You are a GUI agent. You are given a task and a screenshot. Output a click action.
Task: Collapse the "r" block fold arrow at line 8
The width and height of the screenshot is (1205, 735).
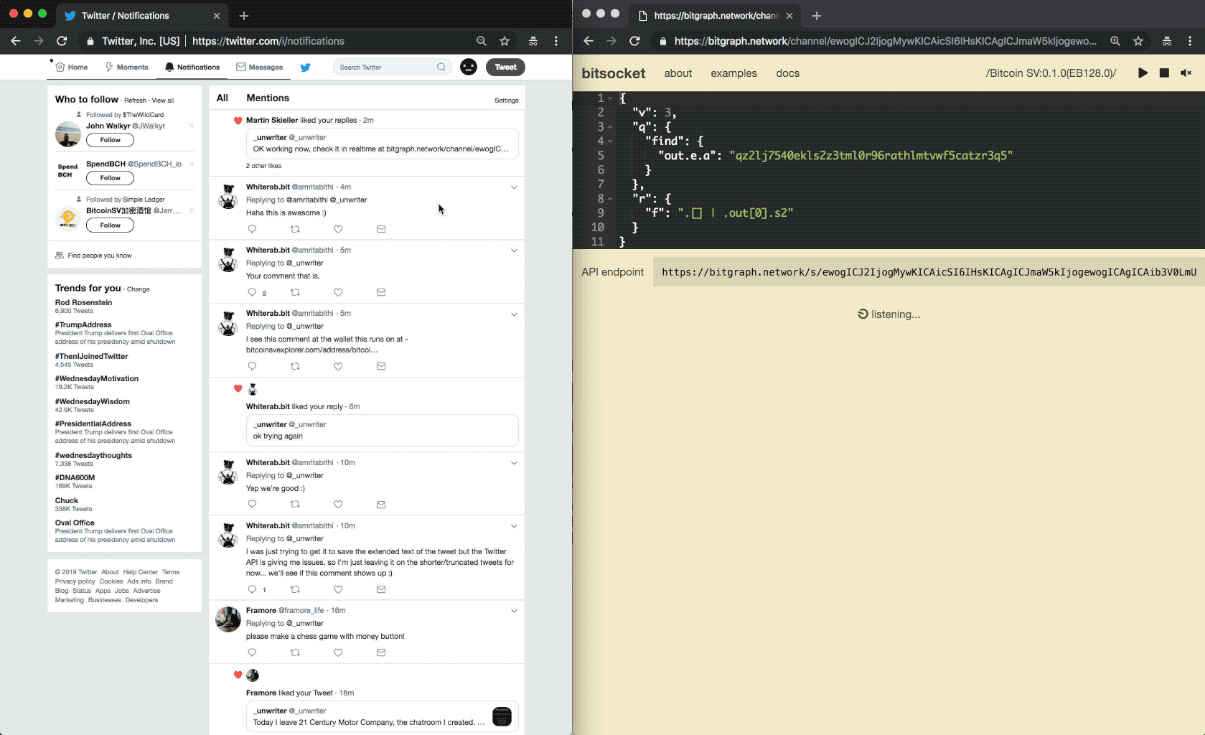pos(611,199)
